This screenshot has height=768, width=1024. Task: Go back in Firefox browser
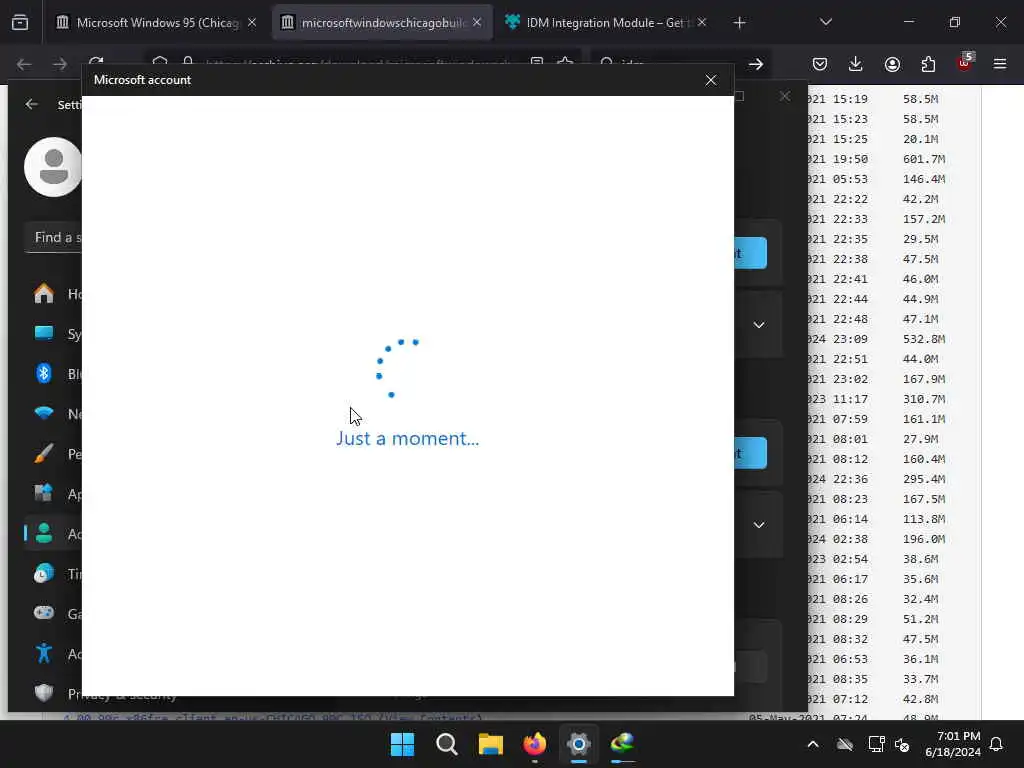pyautogui.click(x=24, y=64)
